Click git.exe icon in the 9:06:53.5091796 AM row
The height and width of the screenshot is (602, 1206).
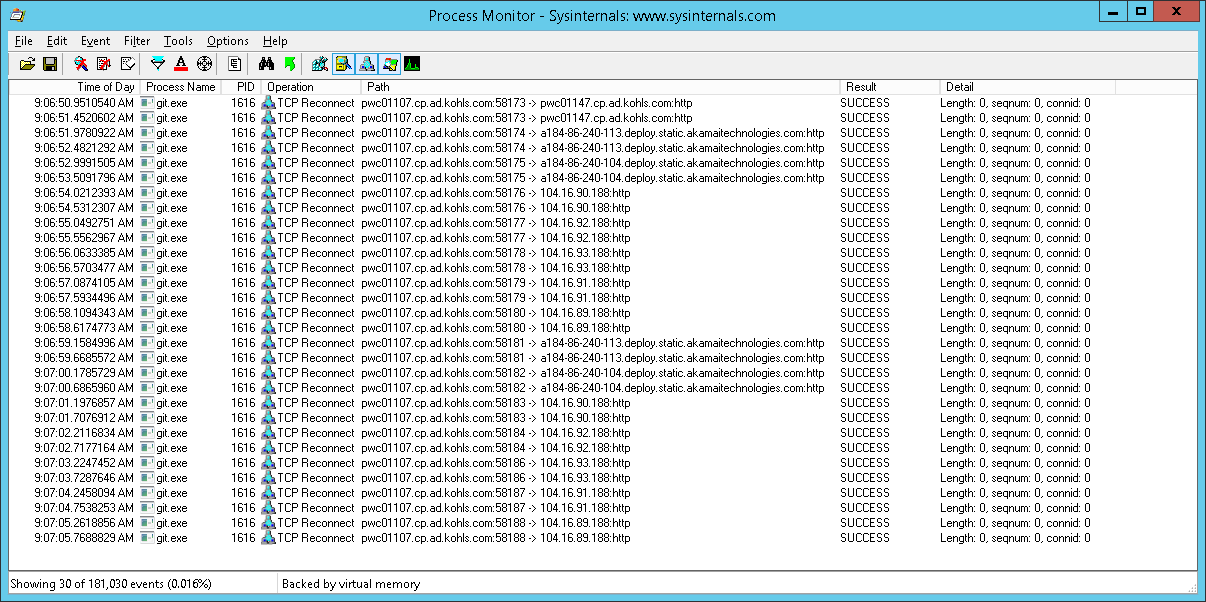(147, 178)
